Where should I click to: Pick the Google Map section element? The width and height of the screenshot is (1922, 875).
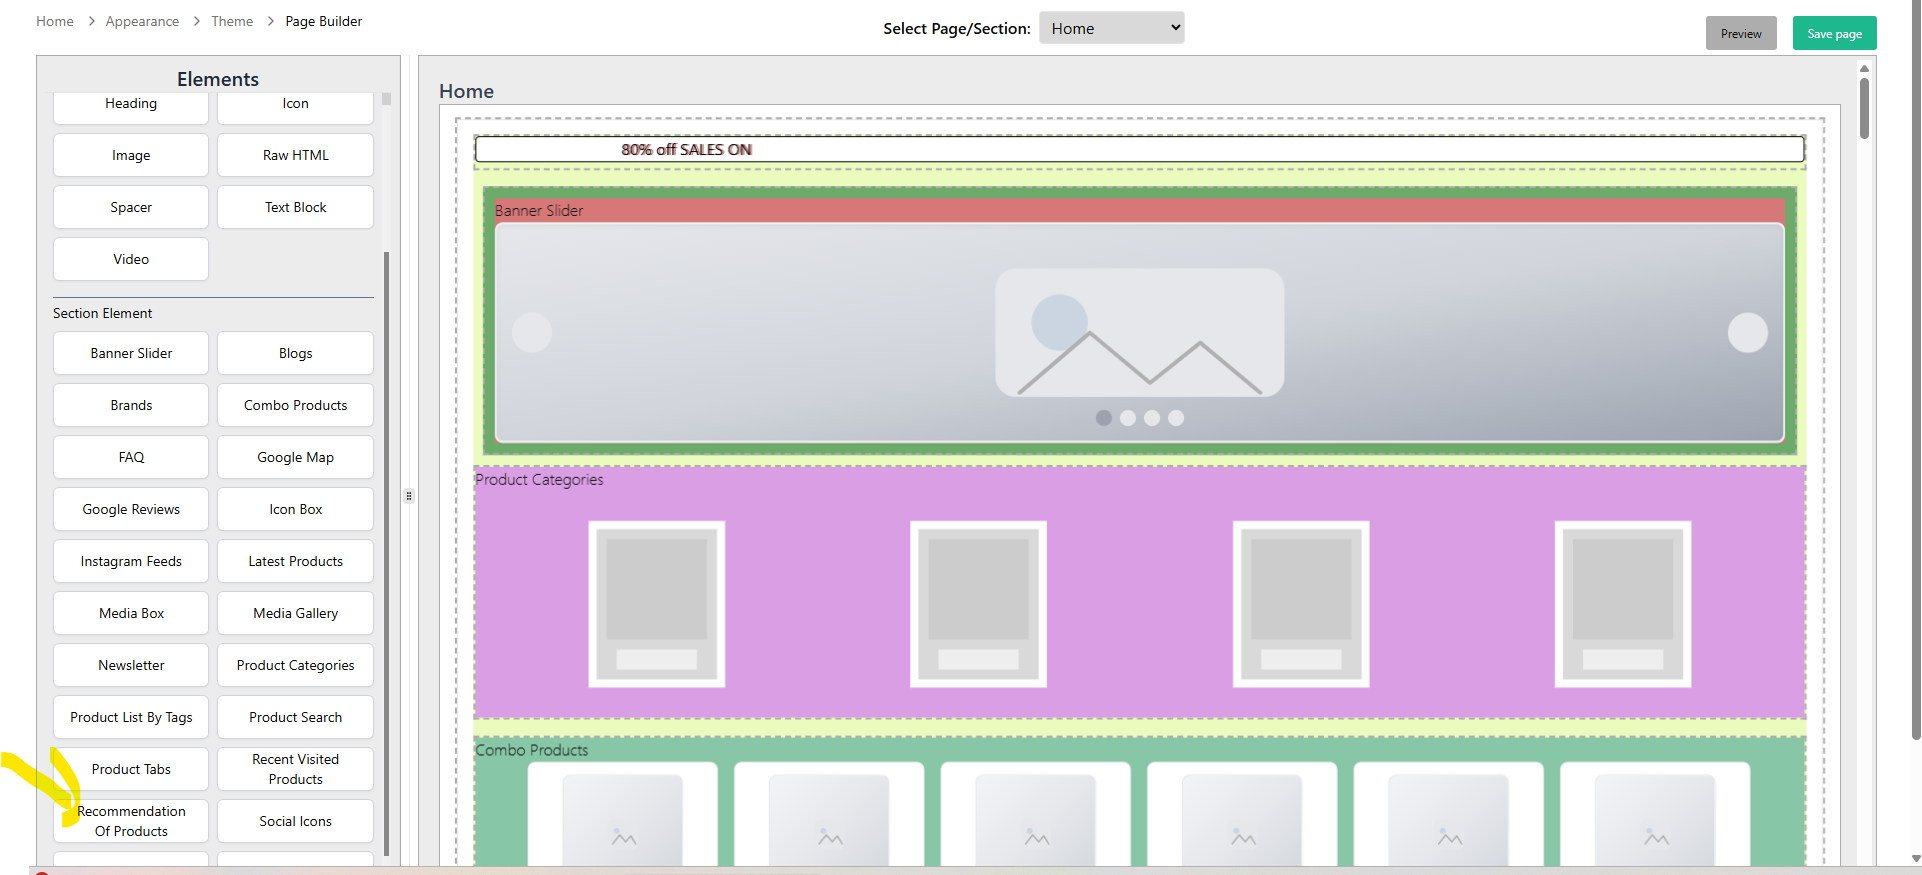pos(296,457)
